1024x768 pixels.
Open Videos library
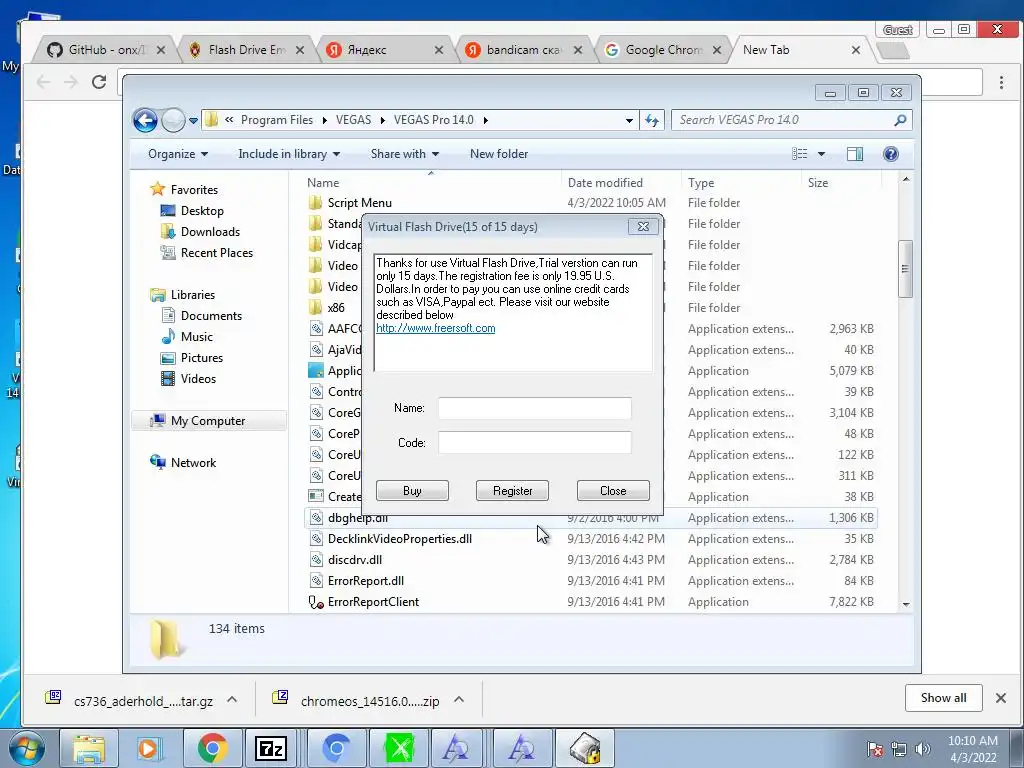[x=198, y=379]
